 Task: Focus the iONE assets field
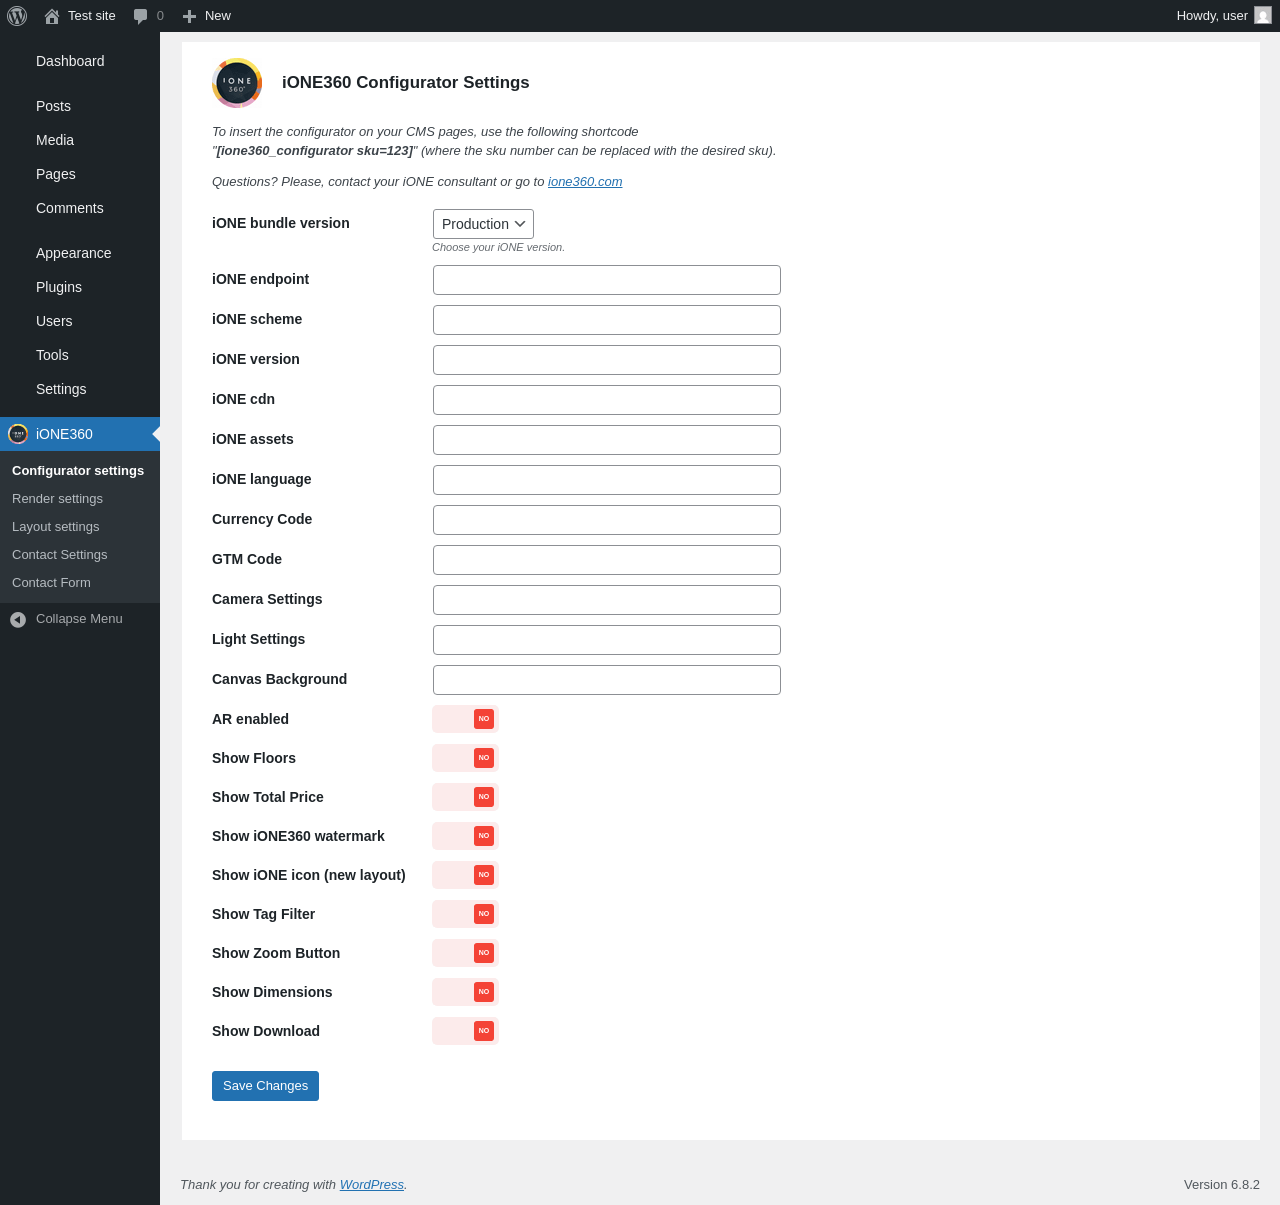pyautogui.click(x=607, y=440)
